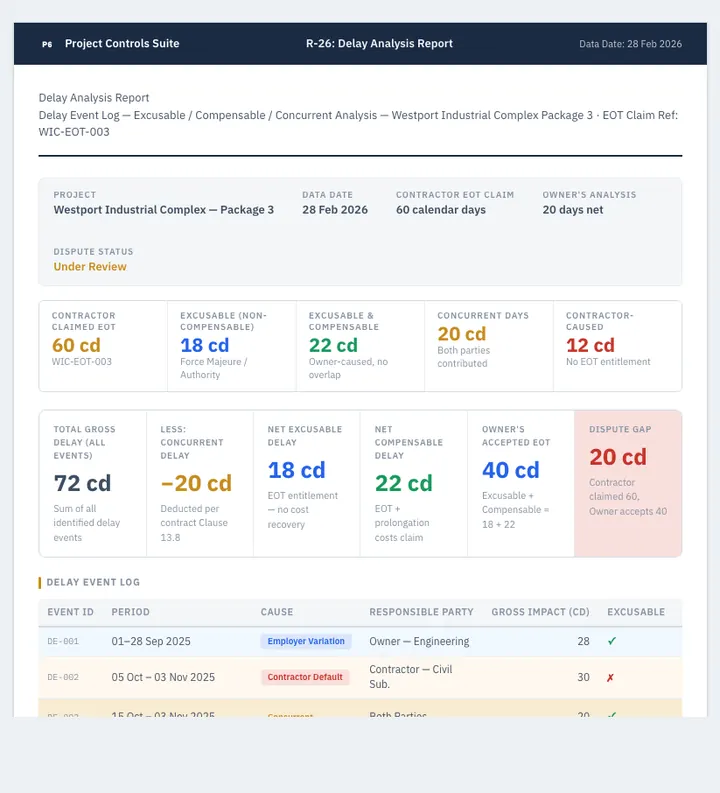Screen dimensions: 720x793
Task: Click the Gross Impact (CD) column header
Action: 541,612
